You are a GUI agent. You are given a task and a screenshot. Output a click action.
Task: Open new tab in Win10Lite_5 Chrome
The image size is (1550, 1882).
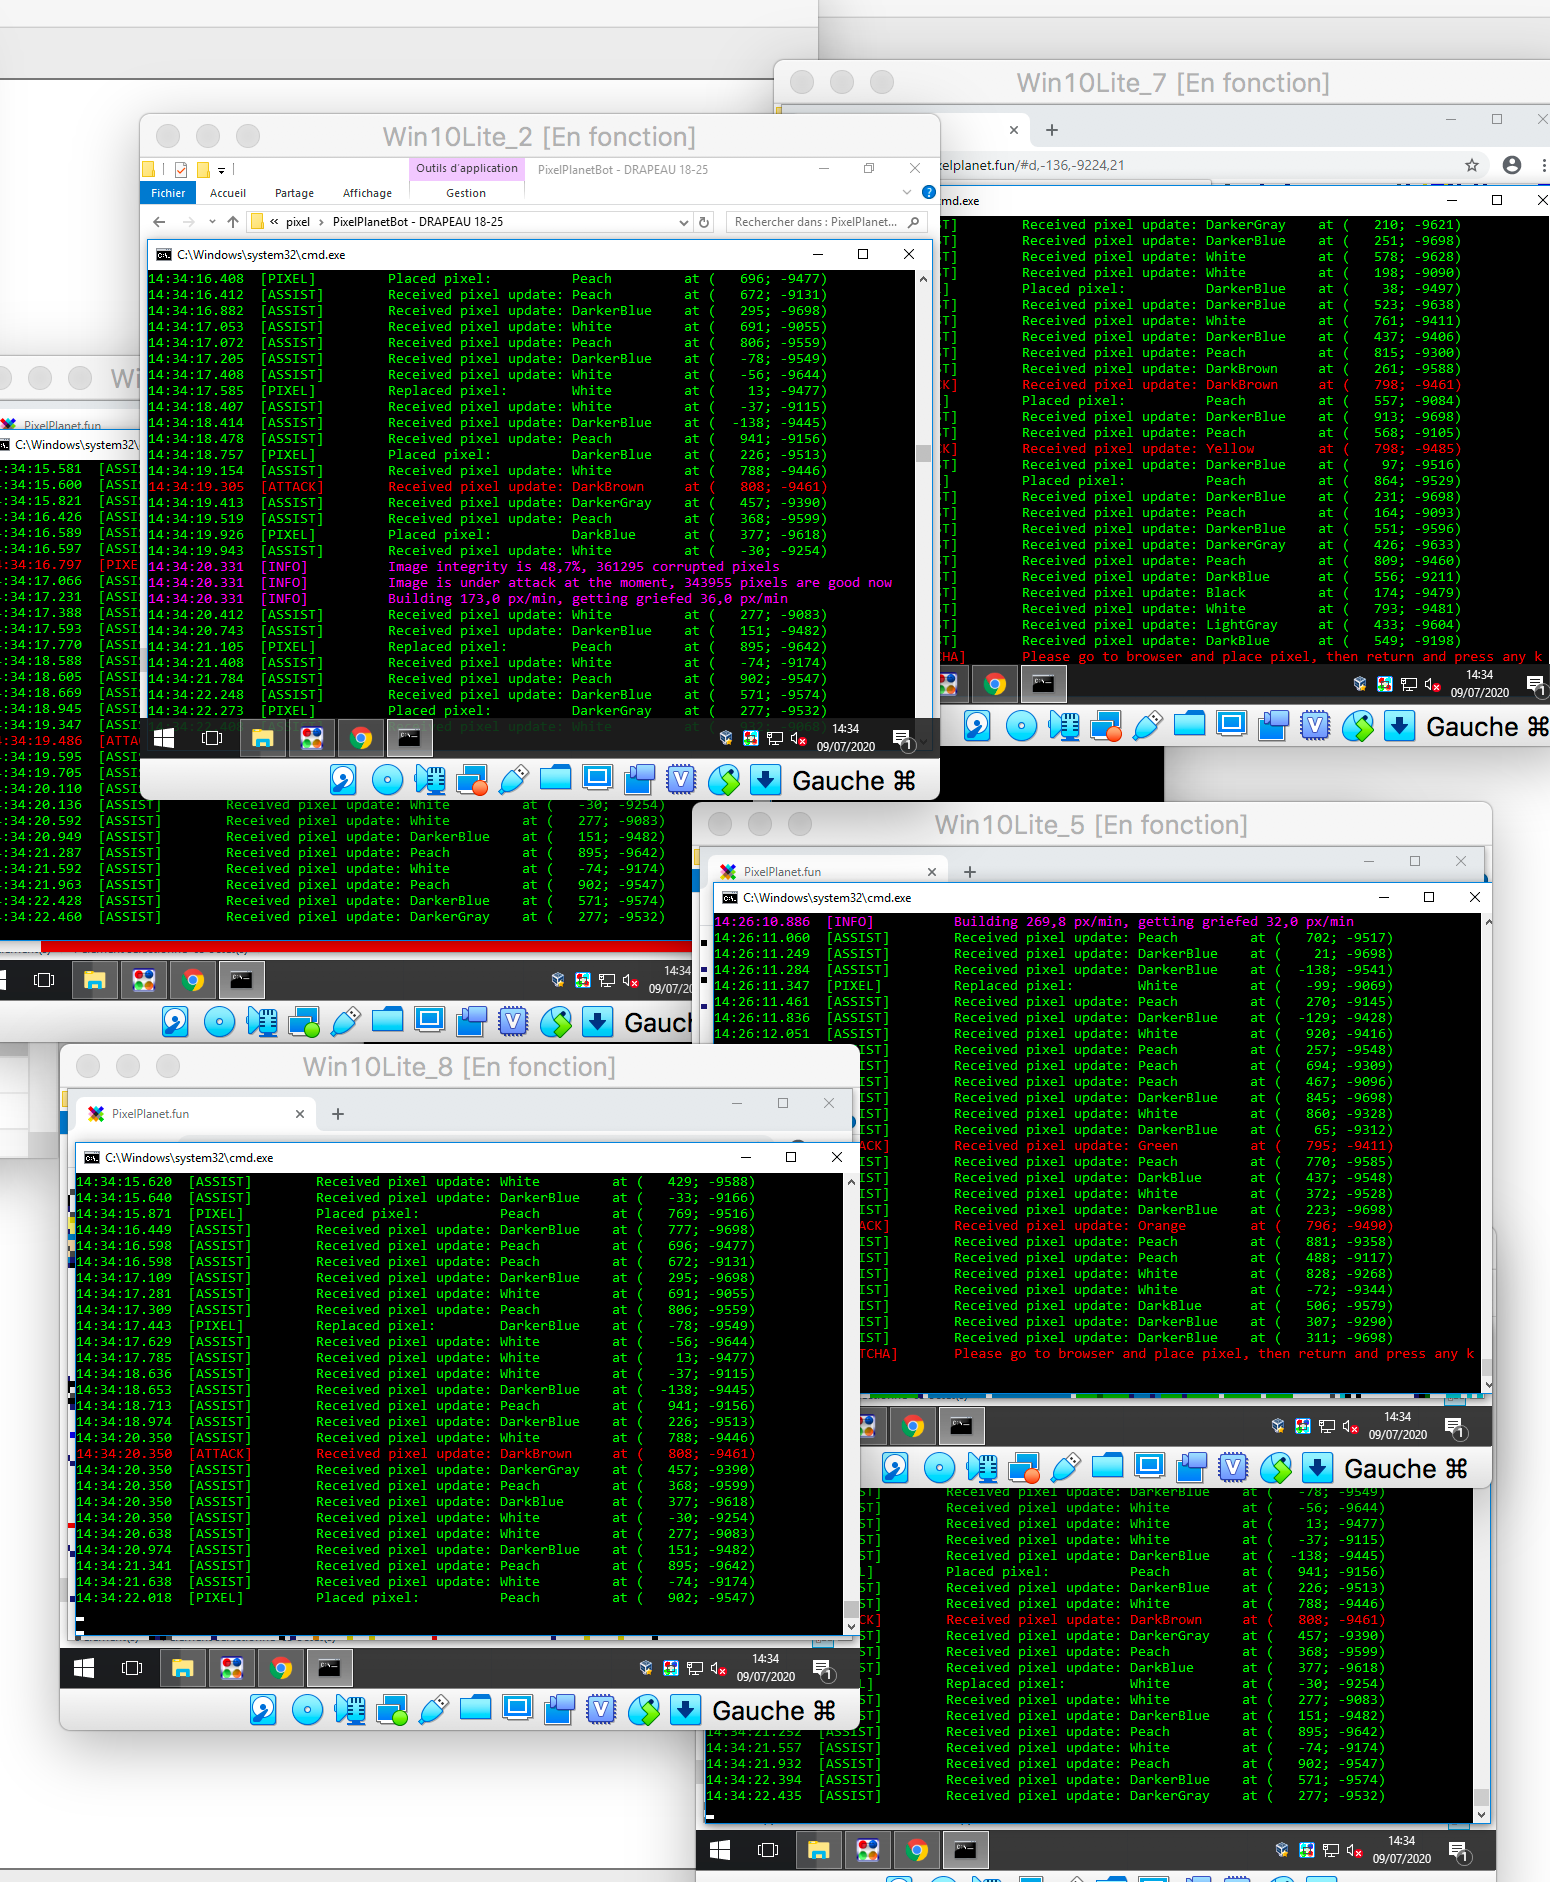point(969,872)
